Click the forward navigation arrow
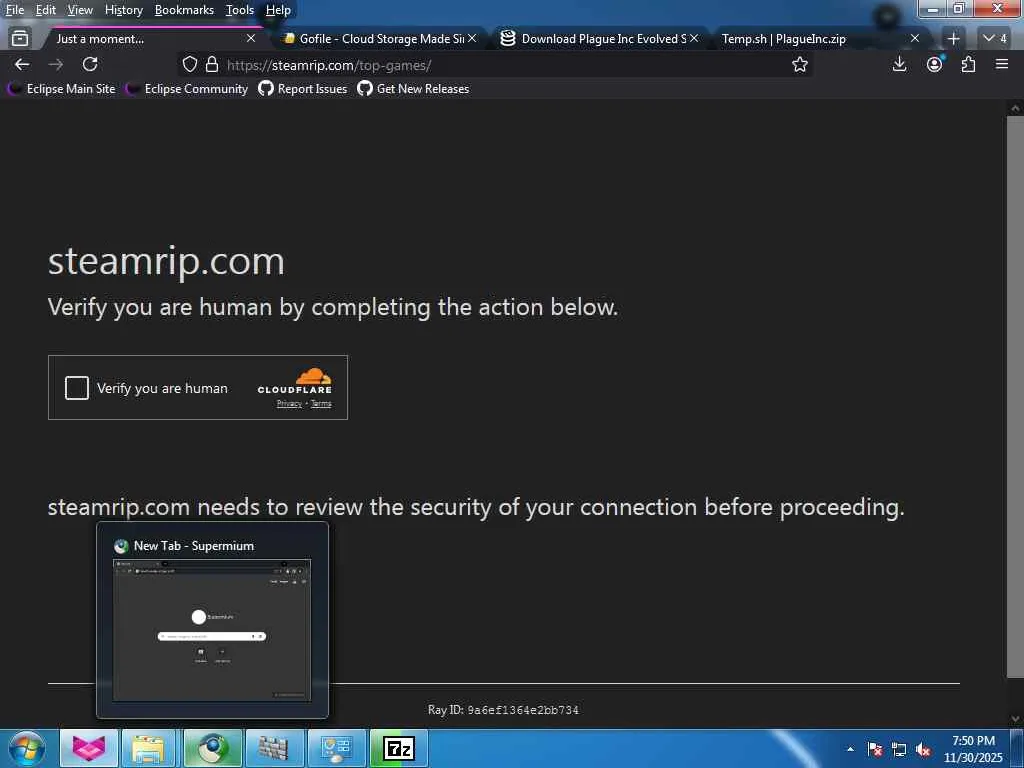Screen dimensions: 1024x768 pyautogui.click(x=56, y=64)
